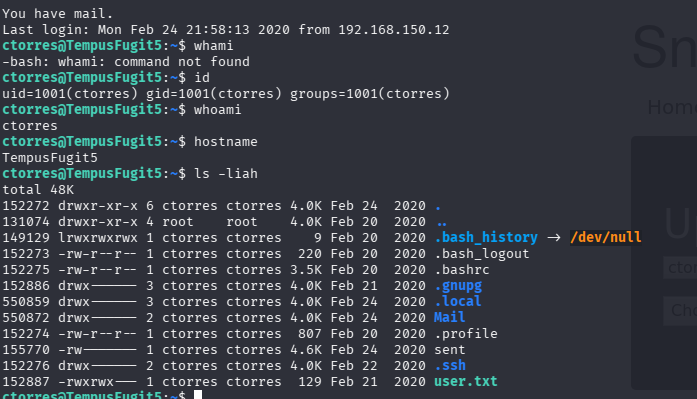Select the /dev/null link target
This screenshot has width=697, height=399.
[605, 237]
